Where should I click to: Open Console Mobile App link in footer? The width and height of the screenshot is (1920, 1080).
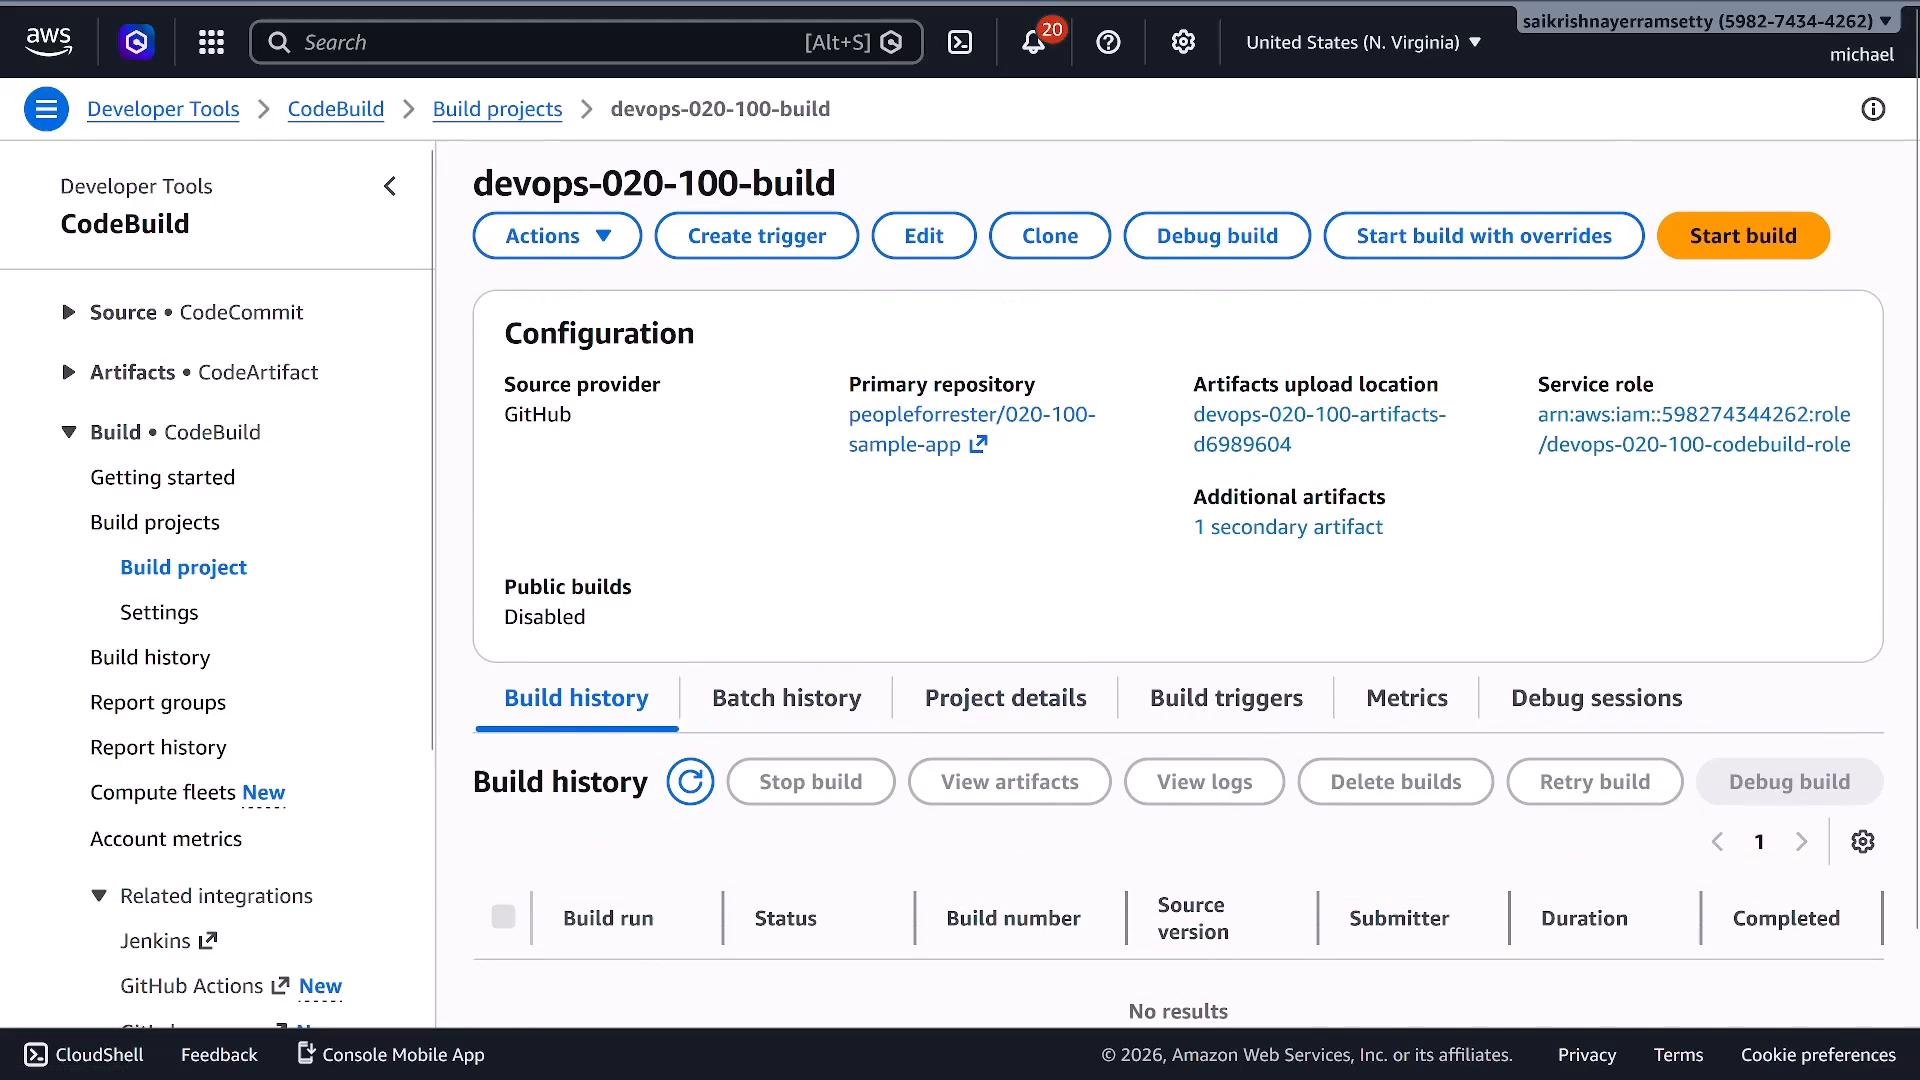[x=391, y=1054]
